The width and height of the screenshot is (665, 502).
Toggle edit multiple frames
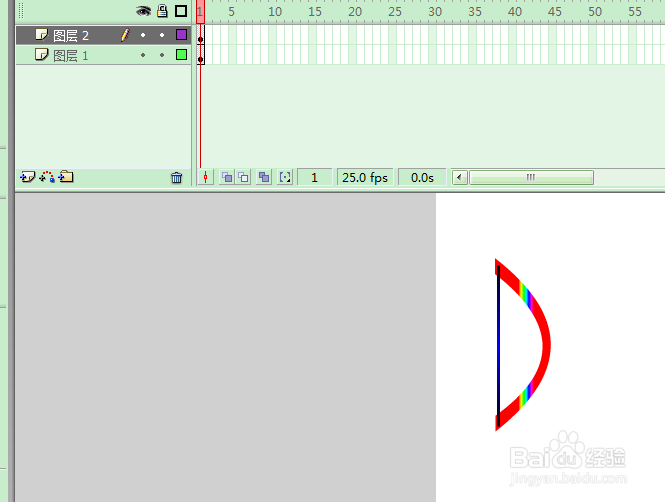coord(264,177)
